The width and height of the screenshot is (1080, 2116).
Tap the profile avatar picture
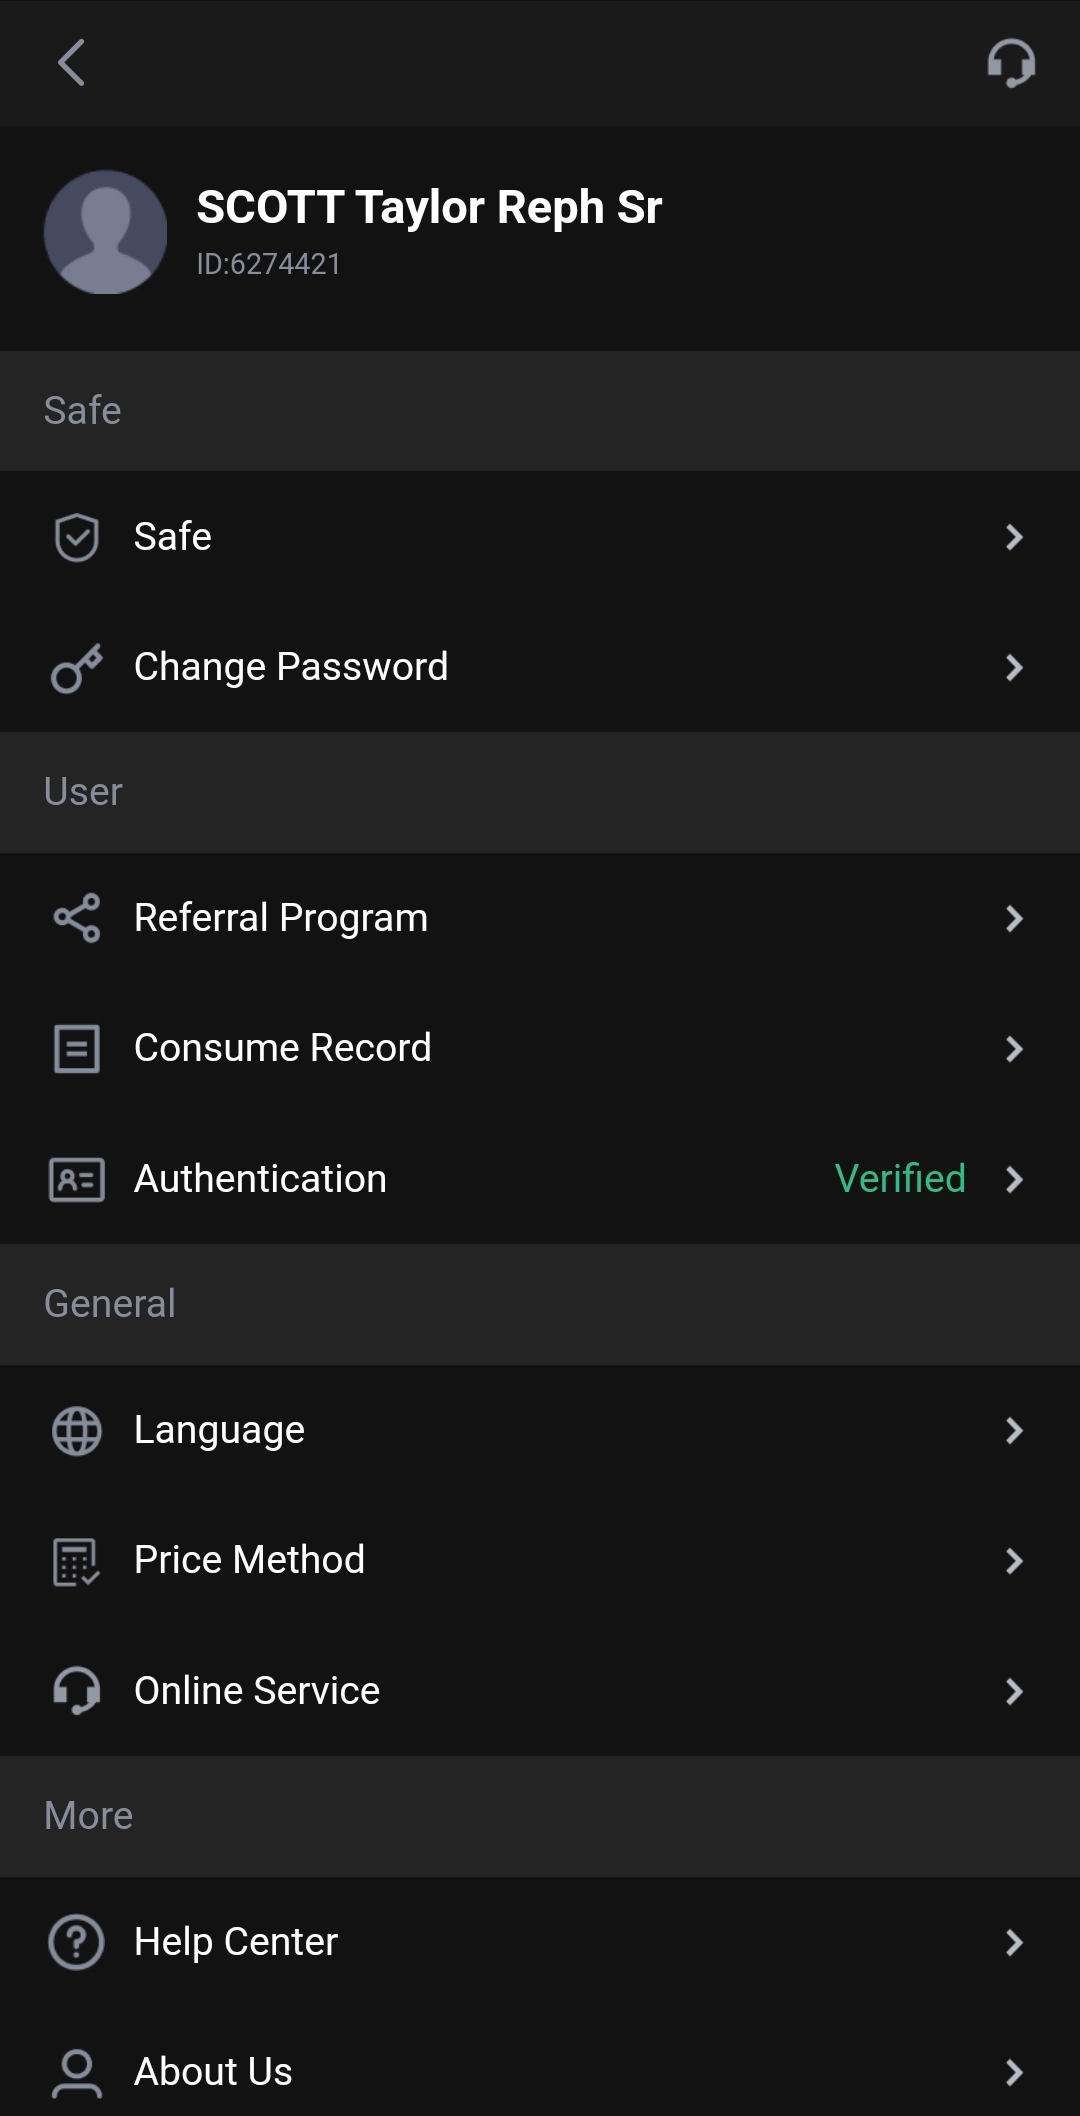105,232
